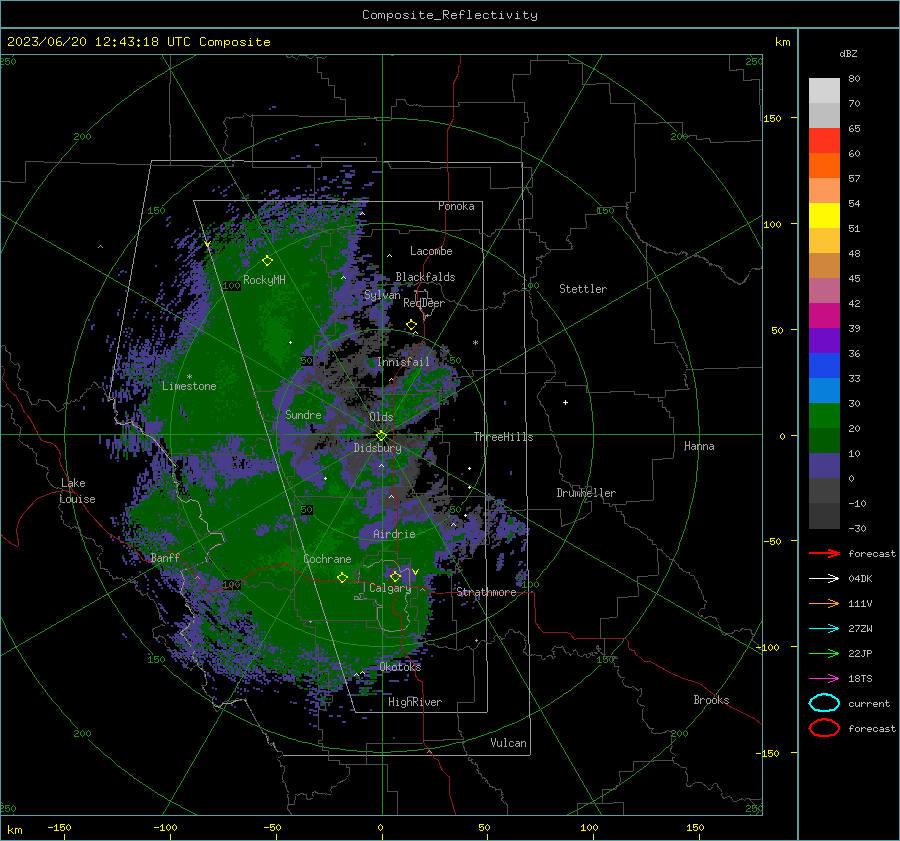Select the bright green 20-30 dBZ swatch
The image size is (900, 841).
click(x=824, y=416)
